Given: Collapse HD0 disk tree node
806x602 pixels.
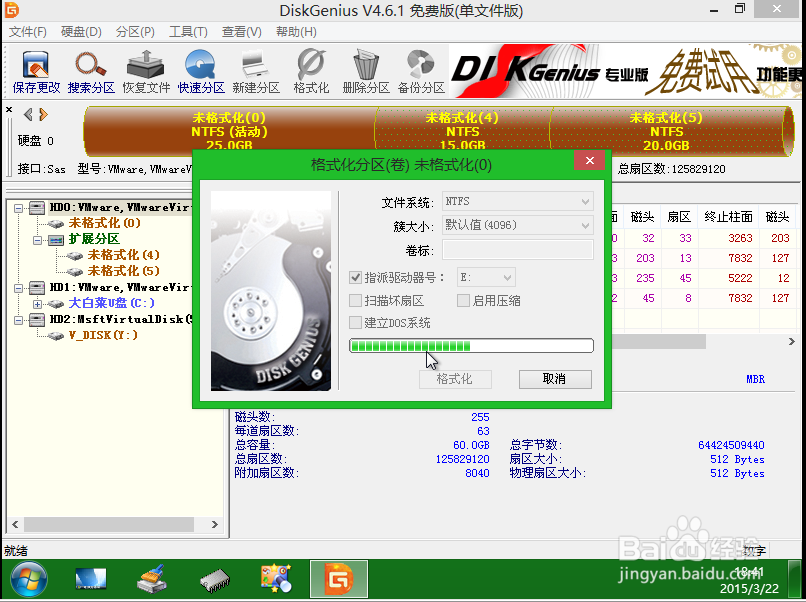Looking at the screenshot, I should [x=19, y=208].
